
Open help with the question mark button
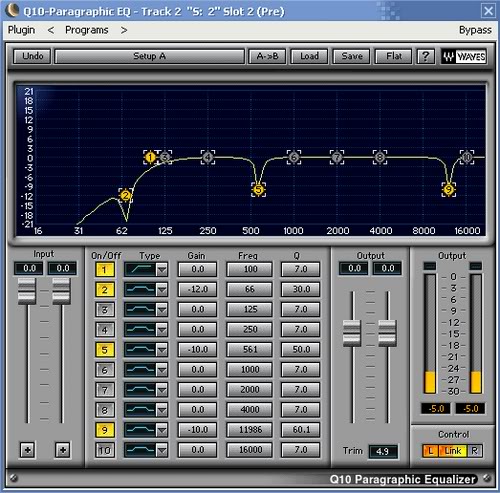[426, 56]
